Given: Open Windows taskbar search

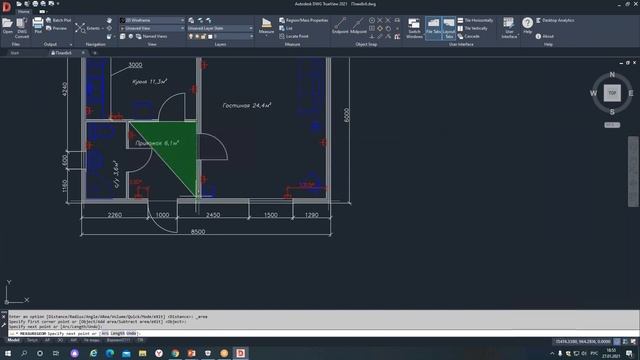Looking at the screenshot, I should pyautogui.click(x=24, y=353).
